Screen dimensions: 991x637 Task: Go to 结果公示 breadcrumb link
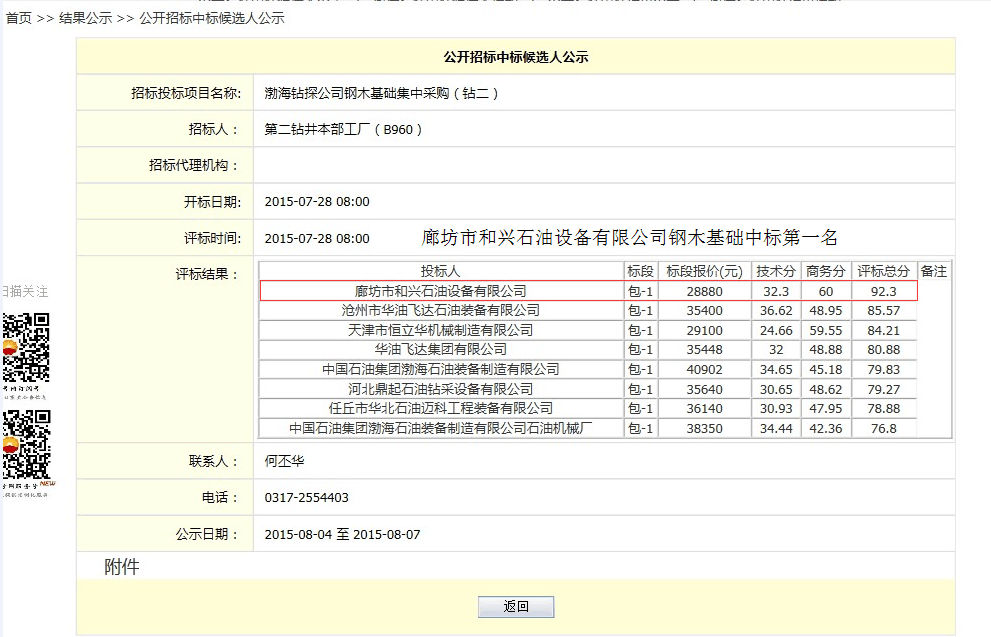(x=85, y=18)
